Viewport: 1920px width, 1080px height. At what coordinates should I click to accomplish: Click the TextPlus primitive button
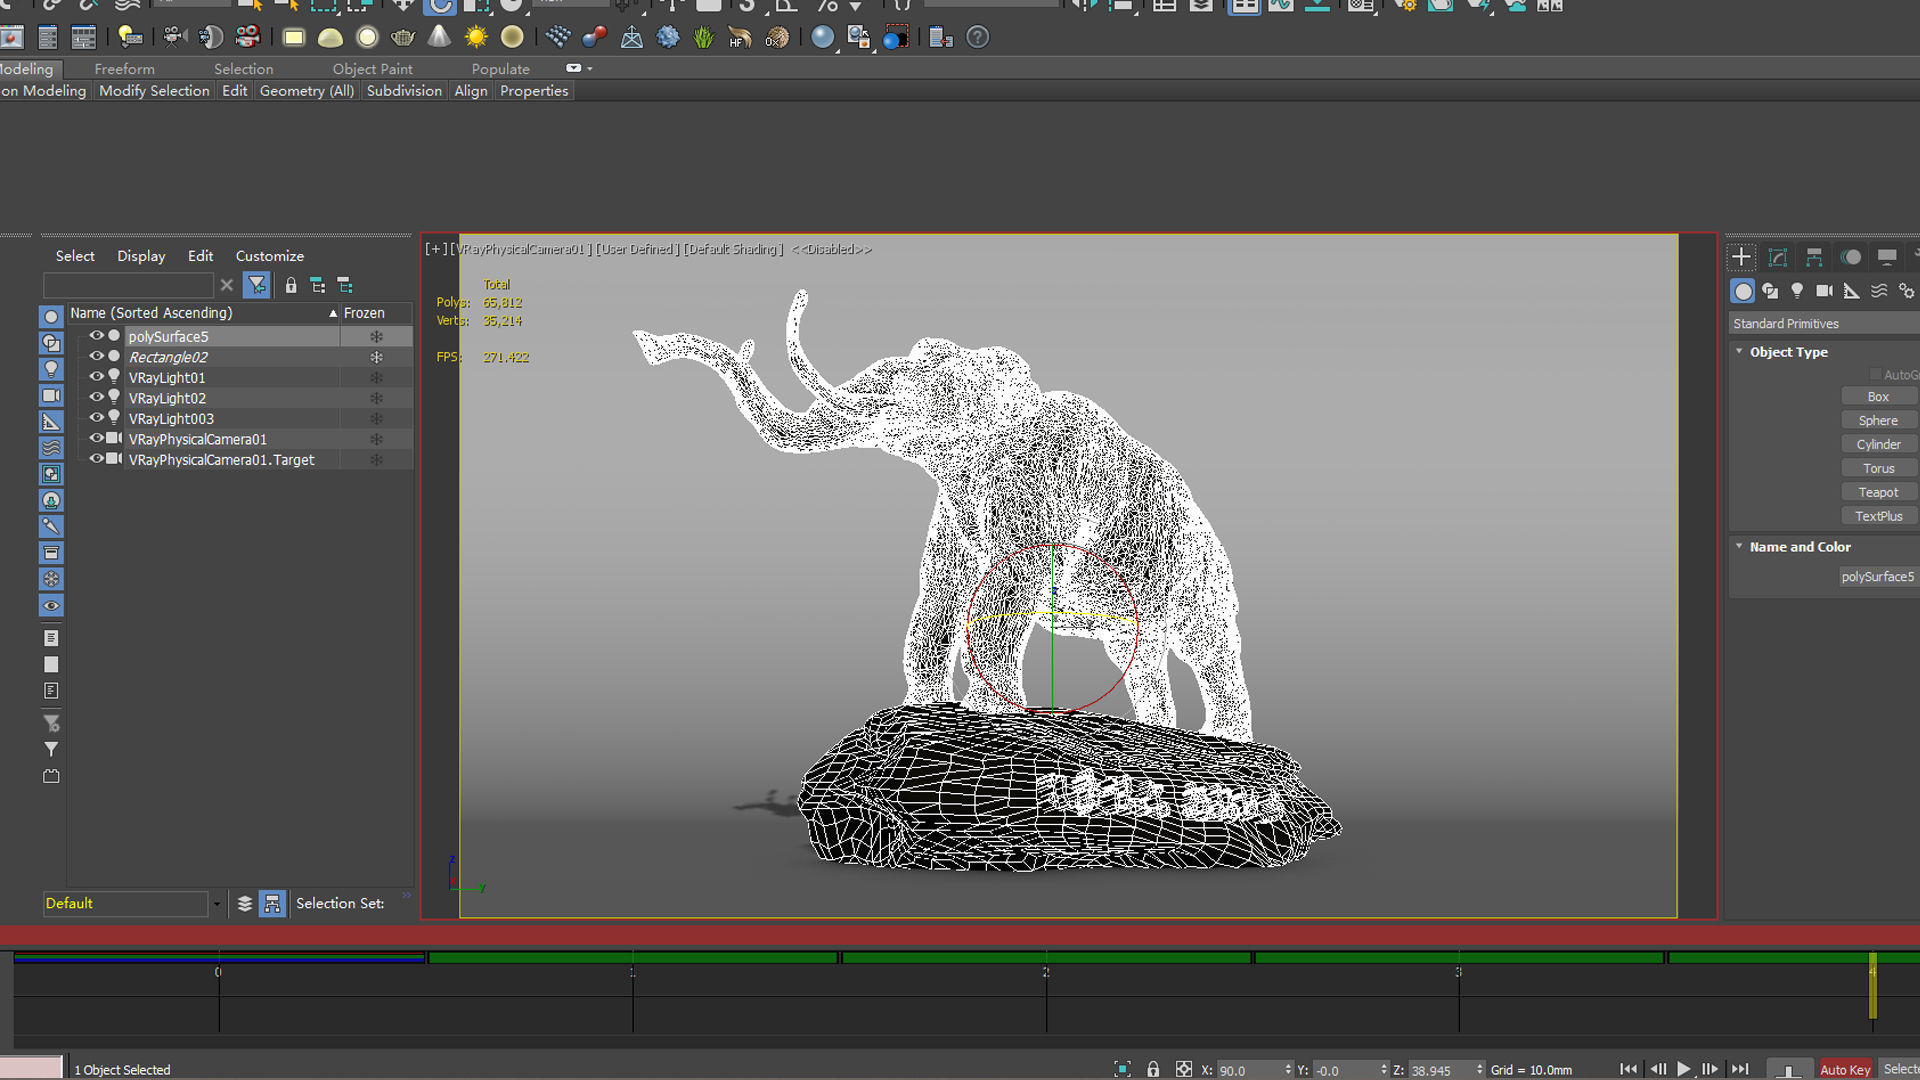pyautogui.click(x=1878, y=517)
